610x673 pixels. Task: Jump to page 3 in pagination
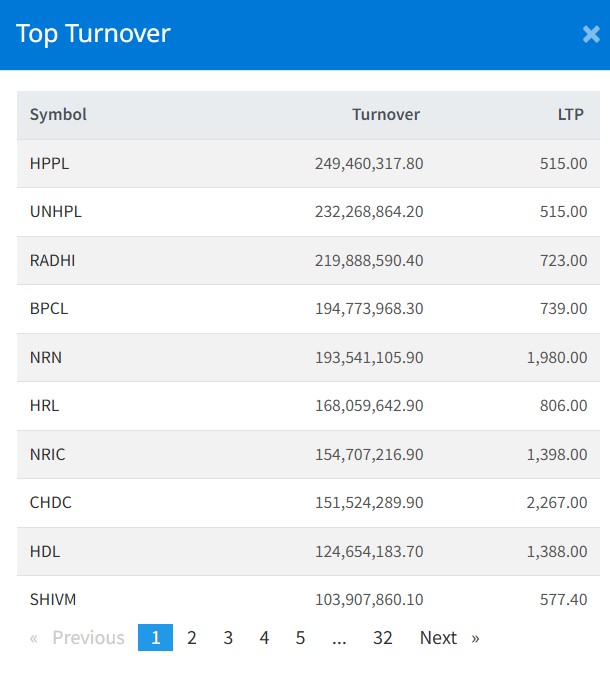coord(228,638)
